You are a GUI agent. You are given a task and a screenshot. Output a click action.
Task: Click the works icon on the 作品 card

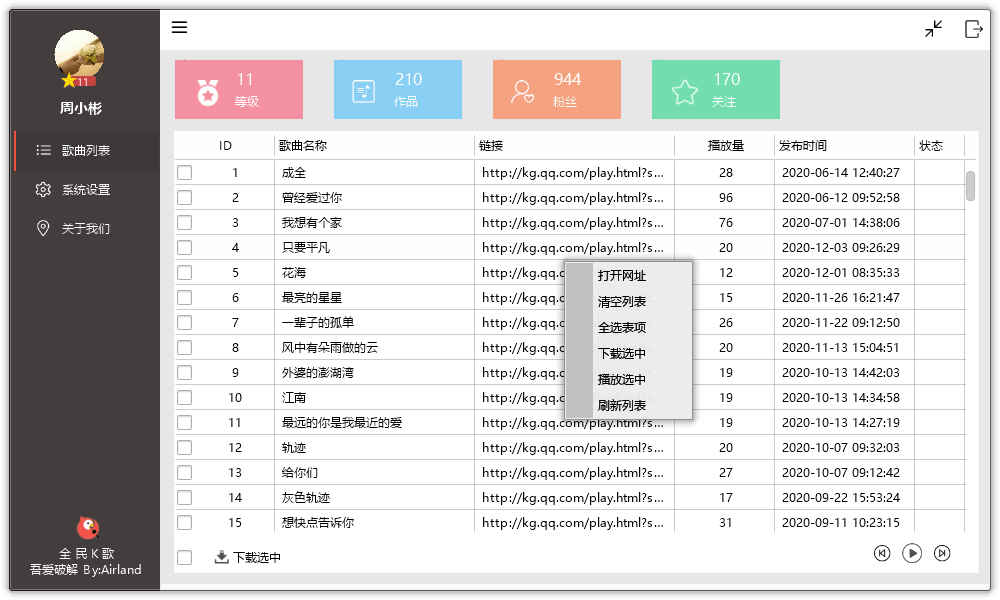pos(365,89)
